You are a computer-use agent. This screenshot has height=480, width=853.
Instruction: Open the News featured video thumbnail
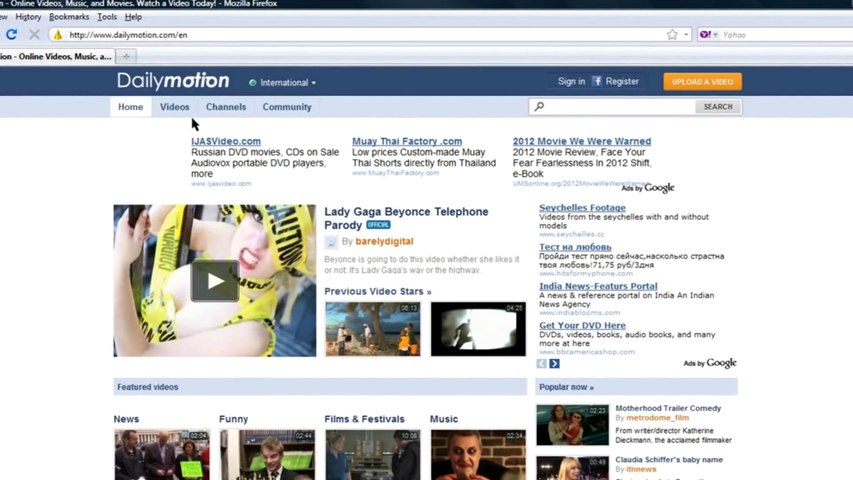point(162,455)
